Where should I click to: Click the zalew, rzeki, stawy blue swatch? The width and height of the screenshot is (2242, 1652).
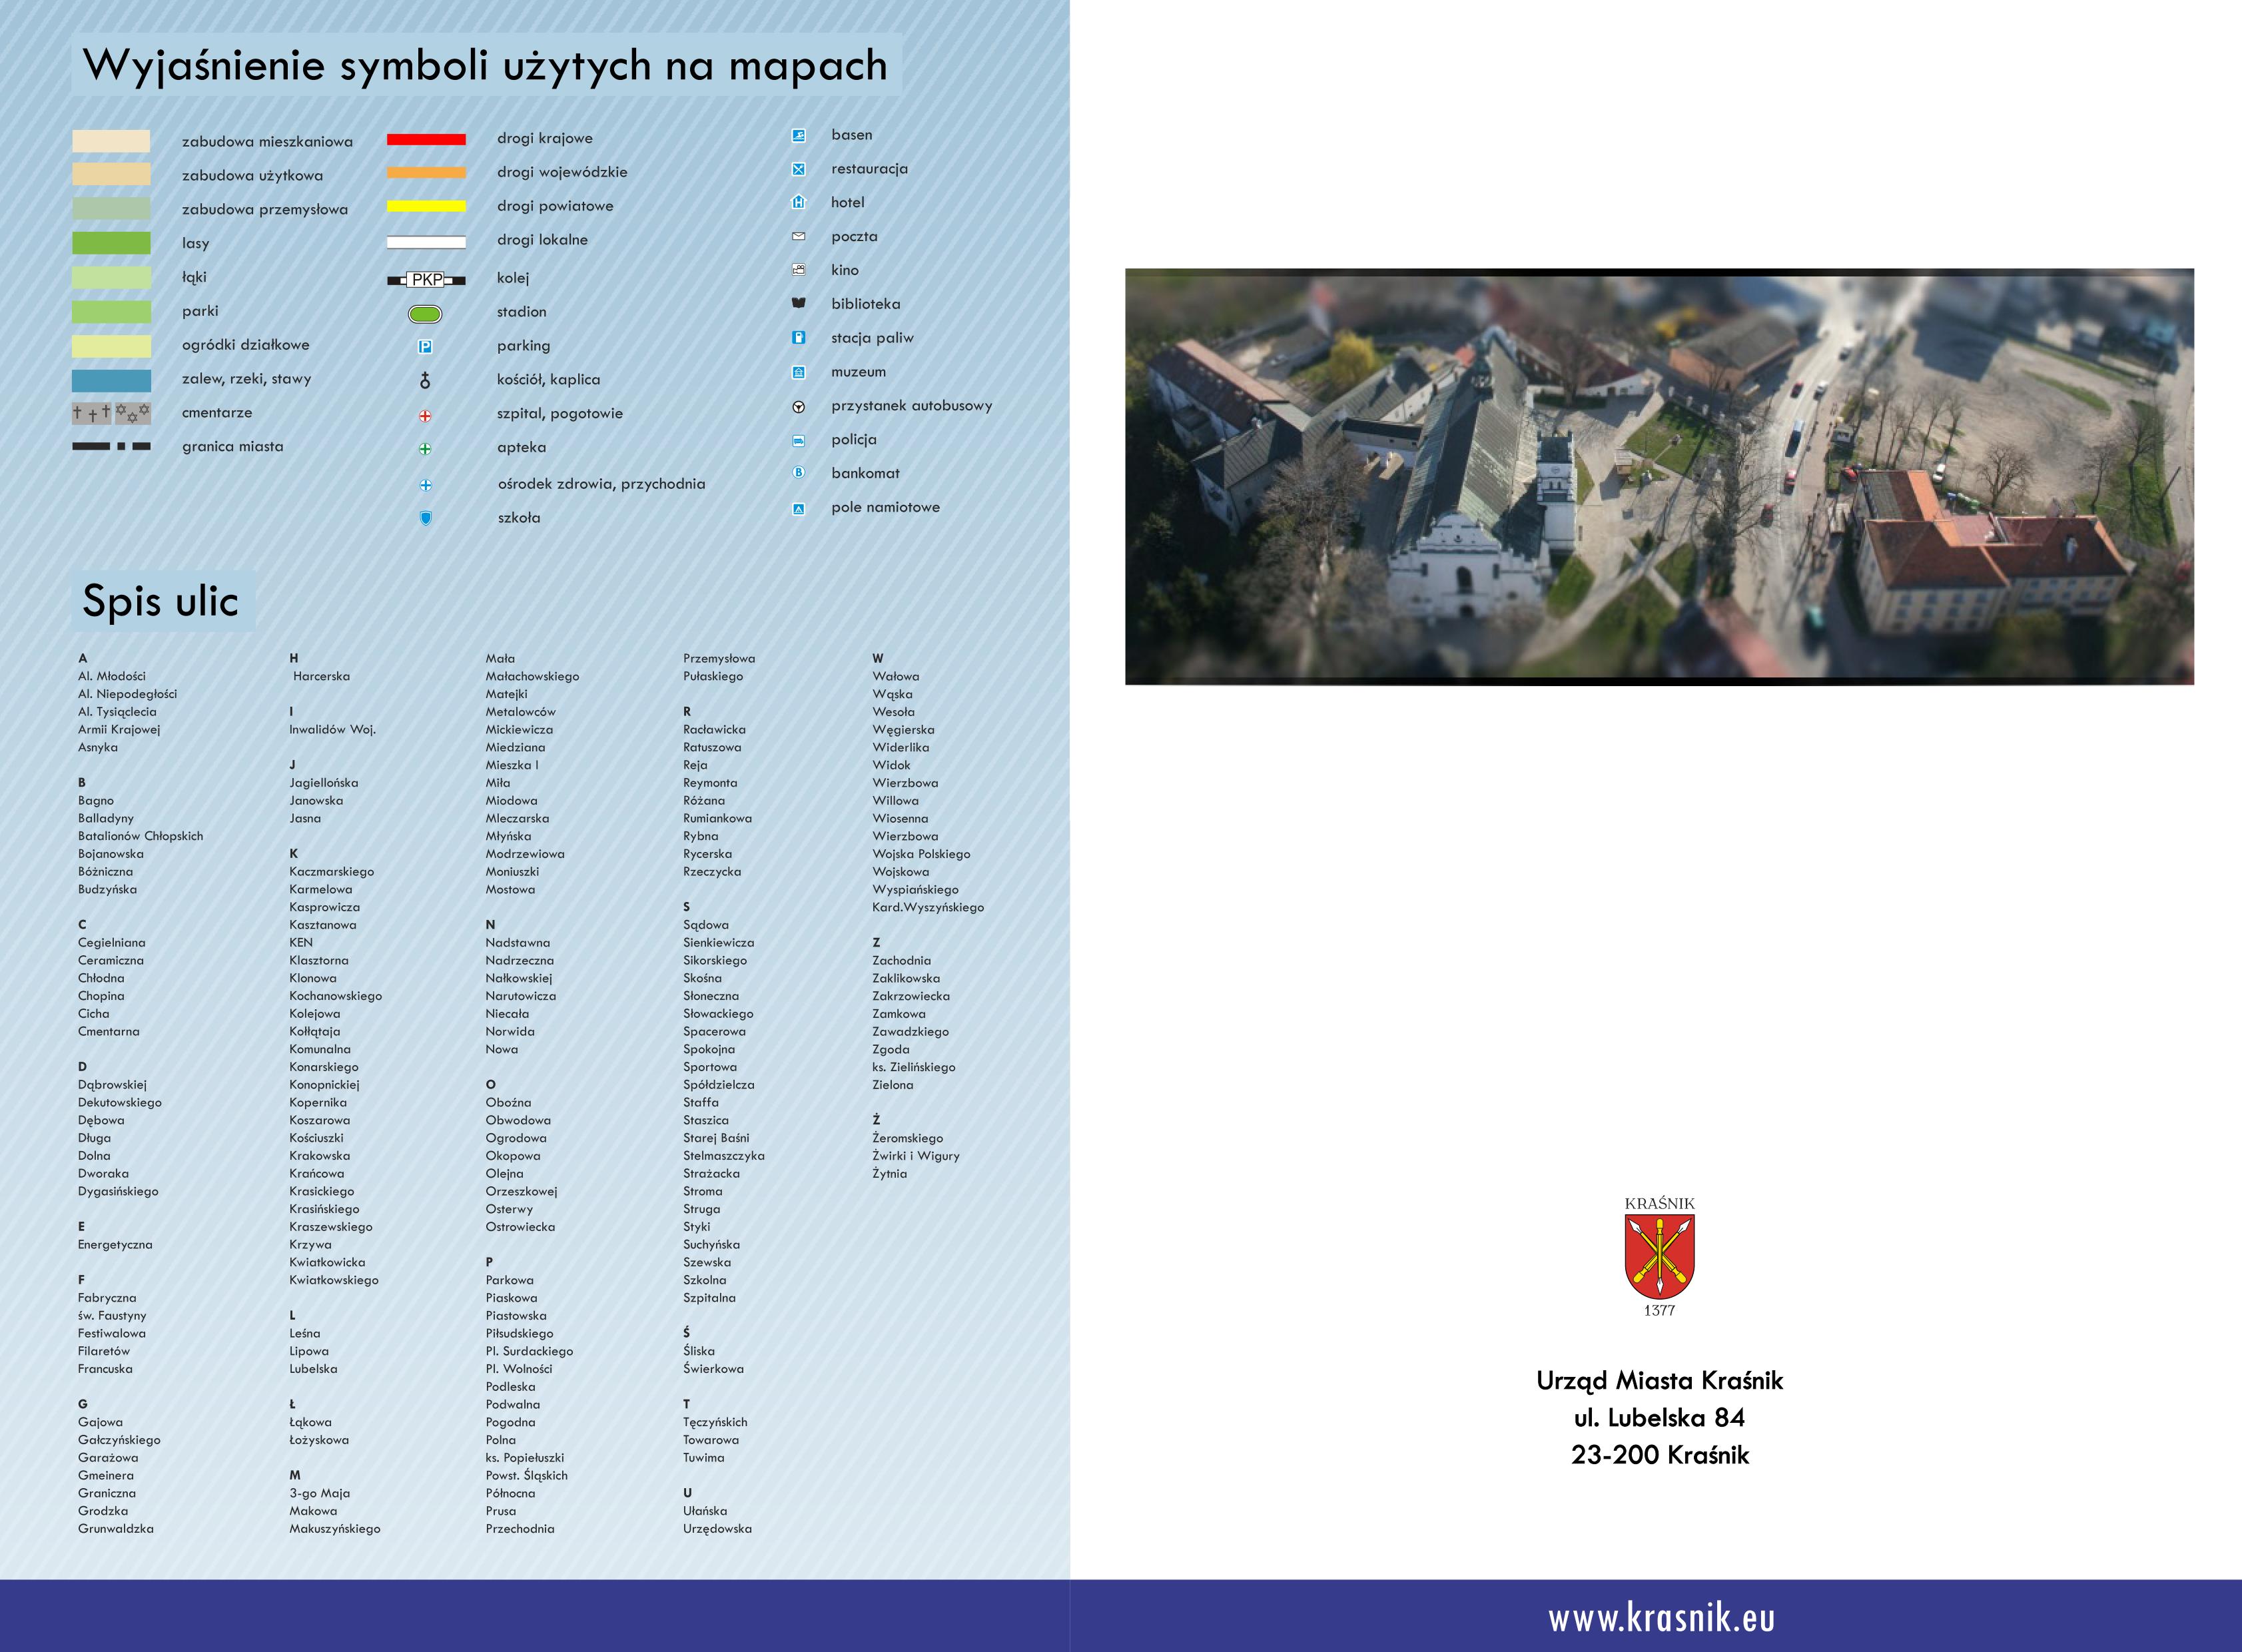tap(111, 380)
